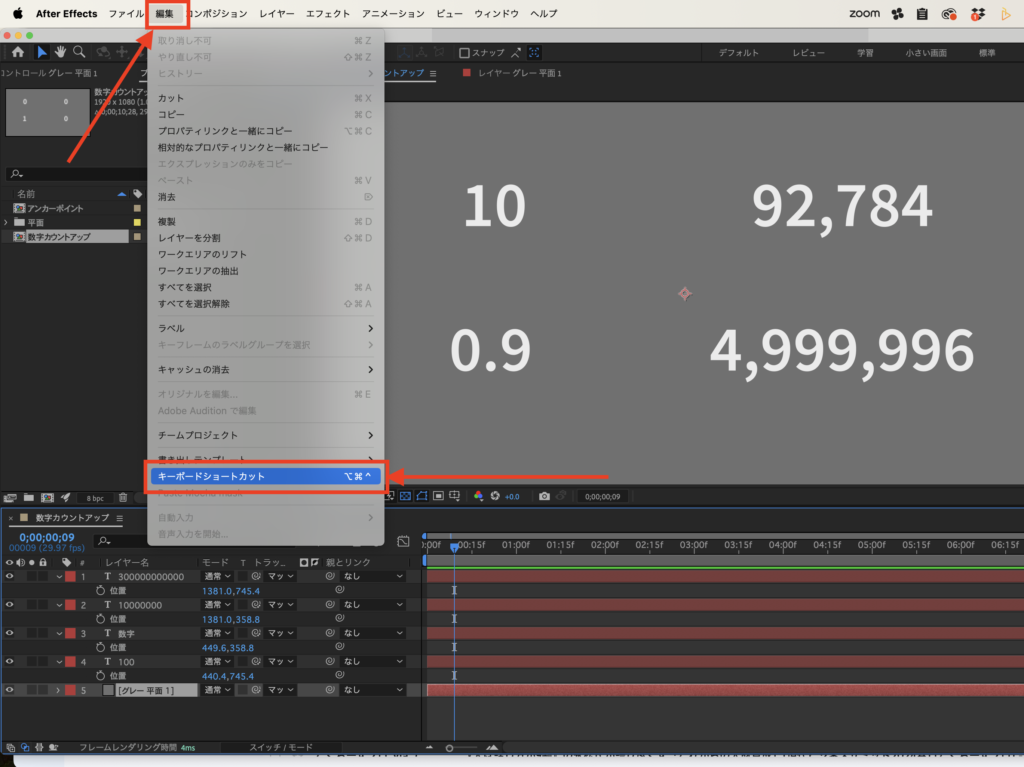Click the timeline zoom slider

coord(450,748)
